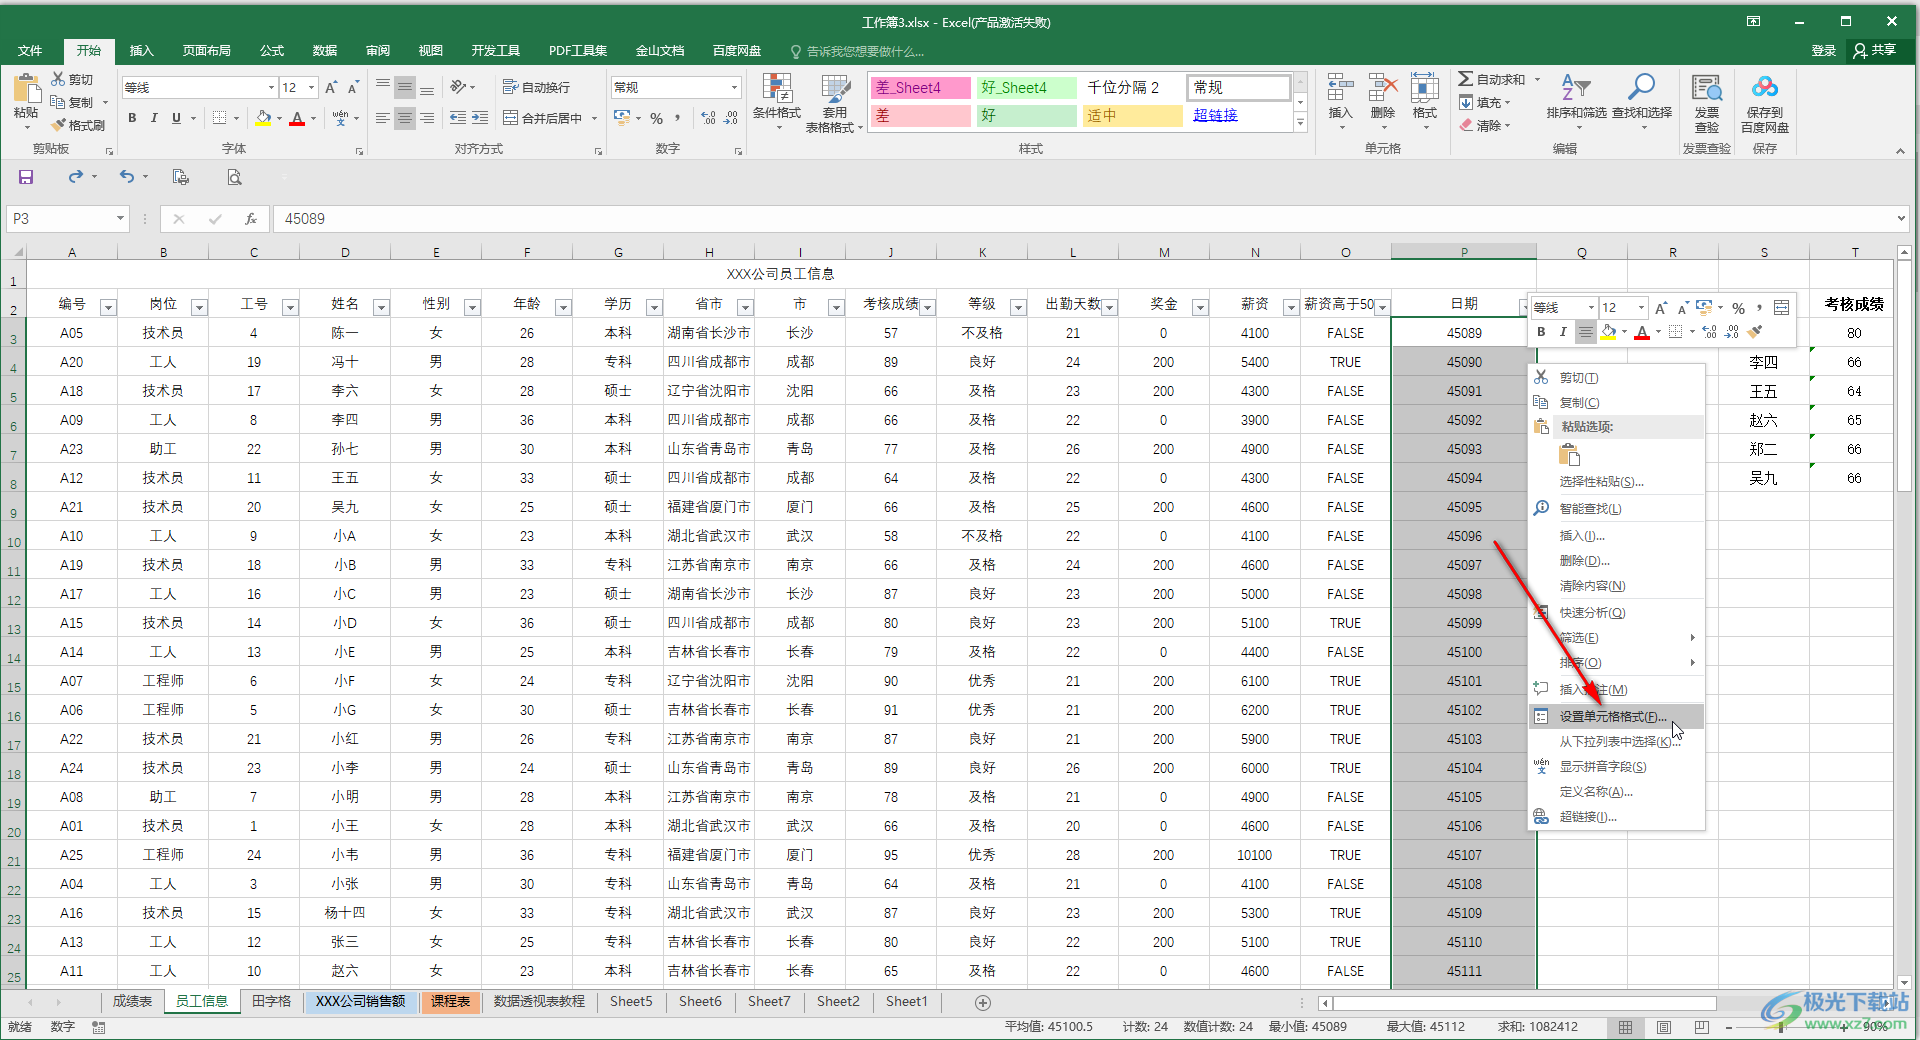Click the Save icon in the quick access toolbar
Screen dimensions: 1920x1040
click(26, 177)
